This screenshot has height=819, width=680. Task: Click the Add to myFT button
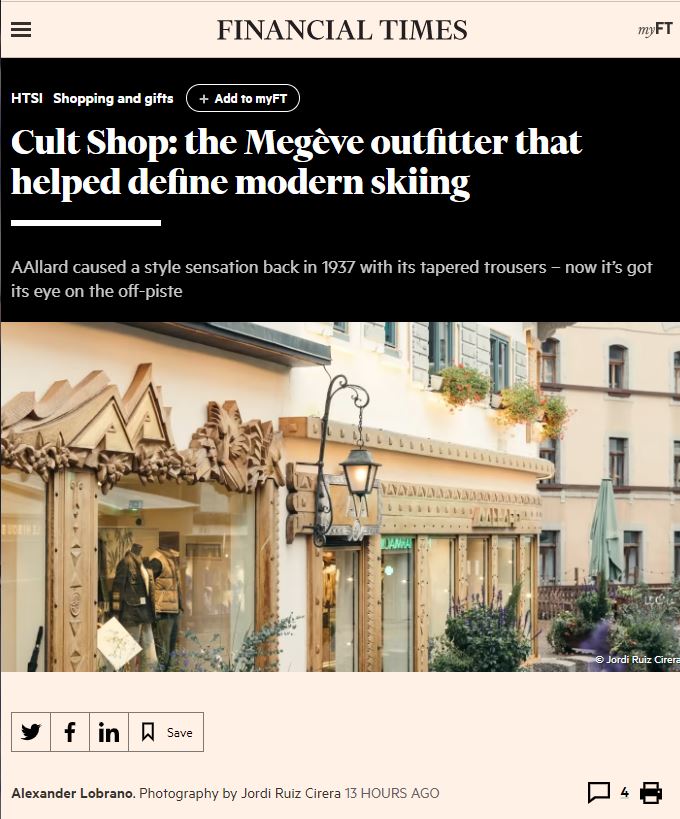tap(243, 98)
